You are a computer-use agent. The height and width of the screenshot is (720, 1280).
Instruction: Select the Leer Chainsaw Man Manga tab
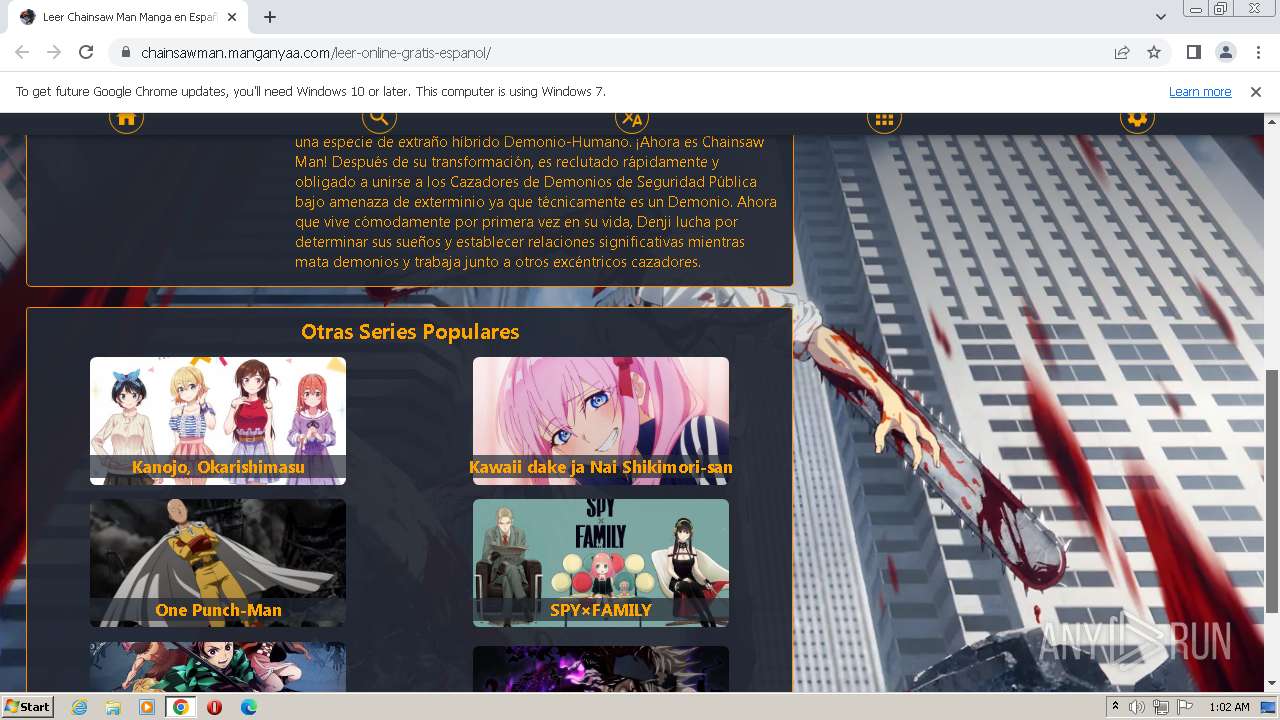pos(128,17)
